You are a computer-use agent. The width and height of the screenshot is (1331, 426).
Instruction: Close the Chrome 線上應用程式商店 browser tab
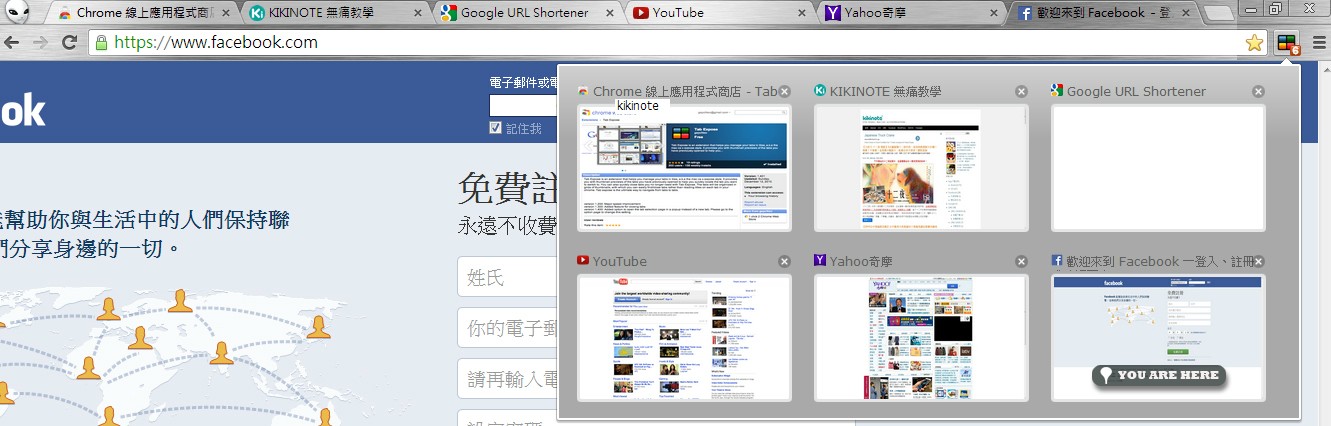(x=227, y=13)
